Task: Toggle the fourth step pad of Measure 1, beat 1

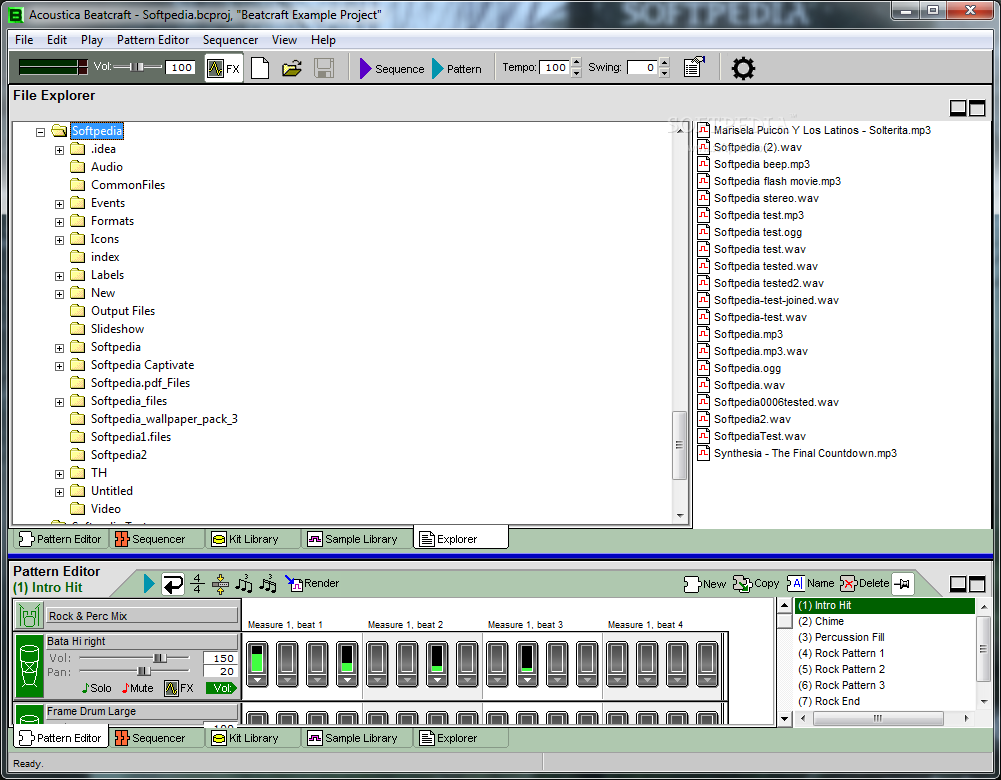Action: (x=347, y=658)
